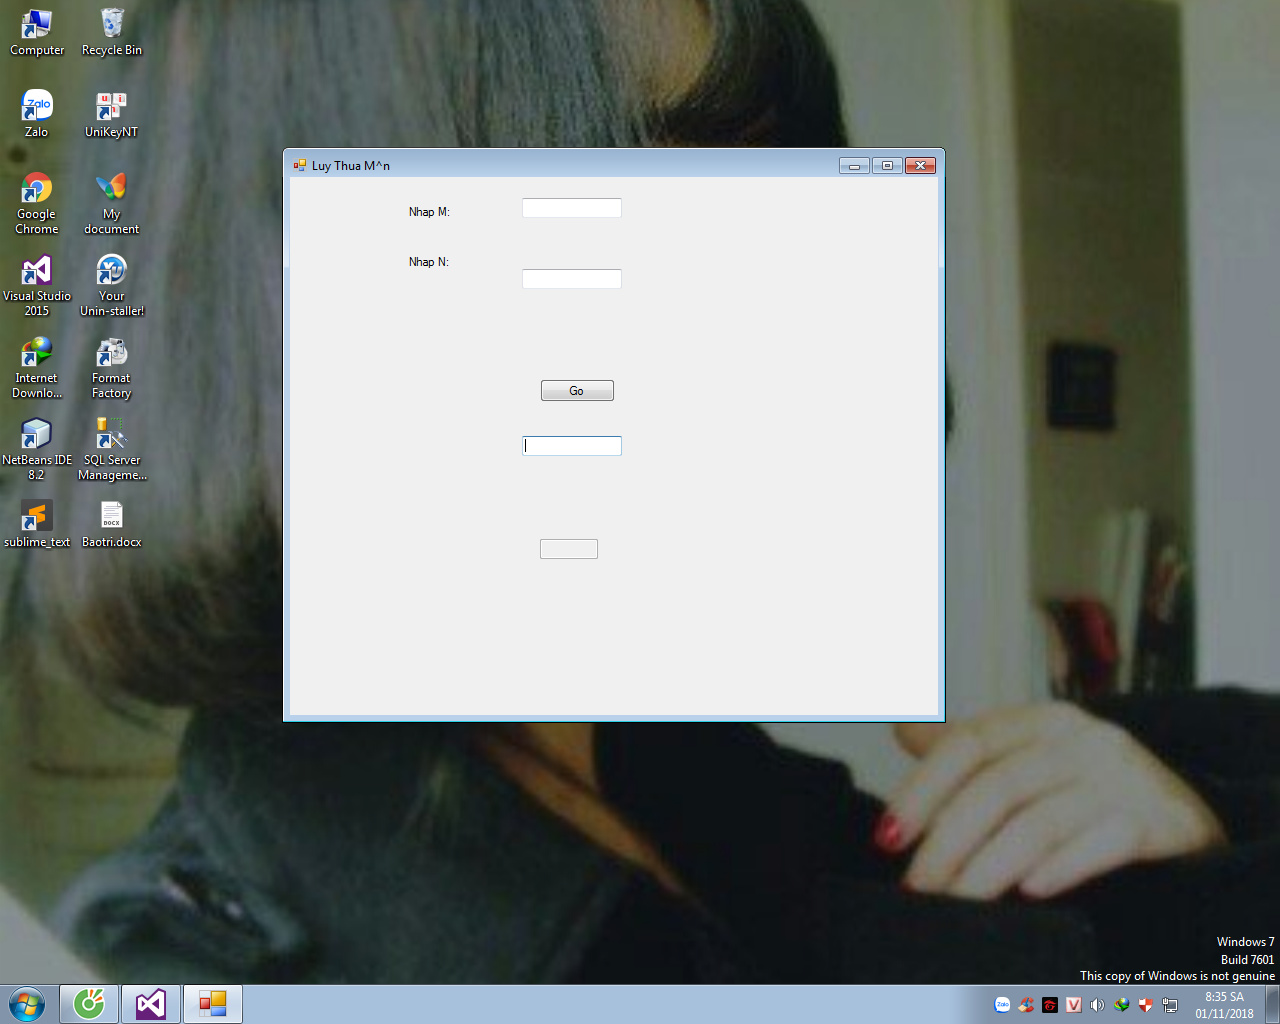Select the Zalo desktop icon
The height and width of the screenshot is (1024, 1280).
37,107
